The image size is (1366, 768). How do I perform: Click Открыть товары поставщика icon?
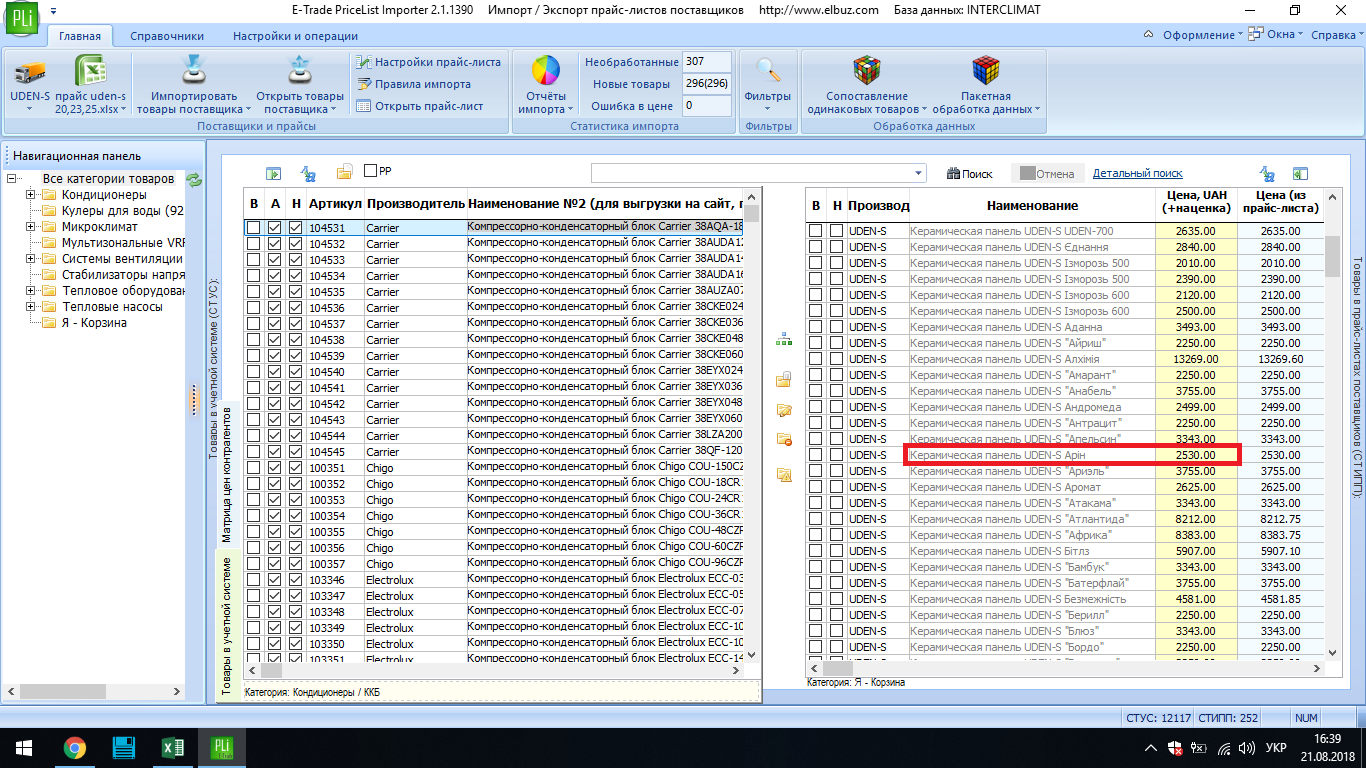point(299,72)
